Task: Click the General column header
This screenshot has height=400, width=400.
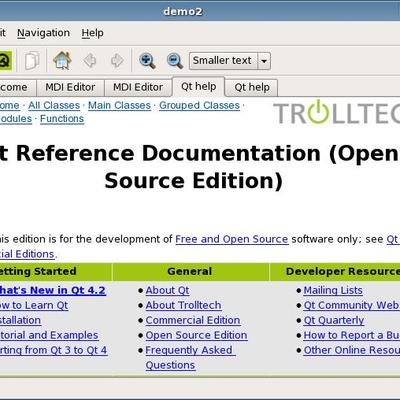Action: [x=190, y=272]
